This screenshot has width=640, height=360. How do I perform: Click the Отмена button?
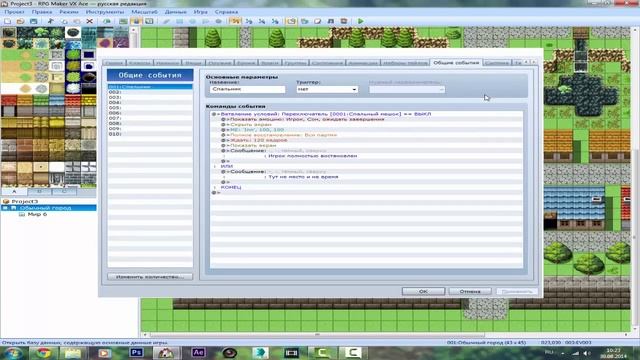[470, 291]
